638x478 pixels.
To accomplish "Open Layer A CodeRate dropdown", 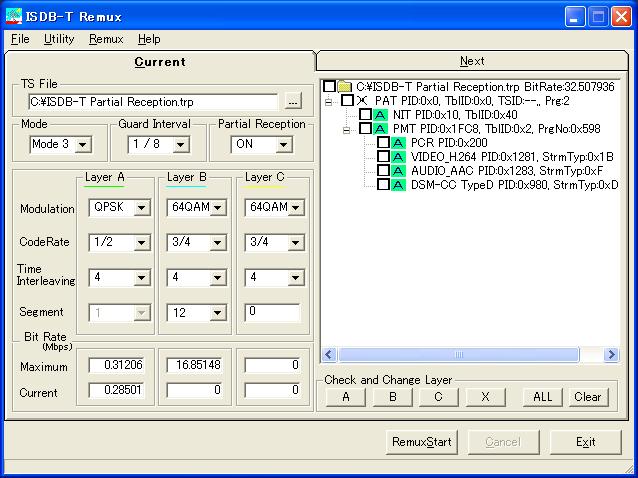I will pyautogui.click(x=141, y=243).
